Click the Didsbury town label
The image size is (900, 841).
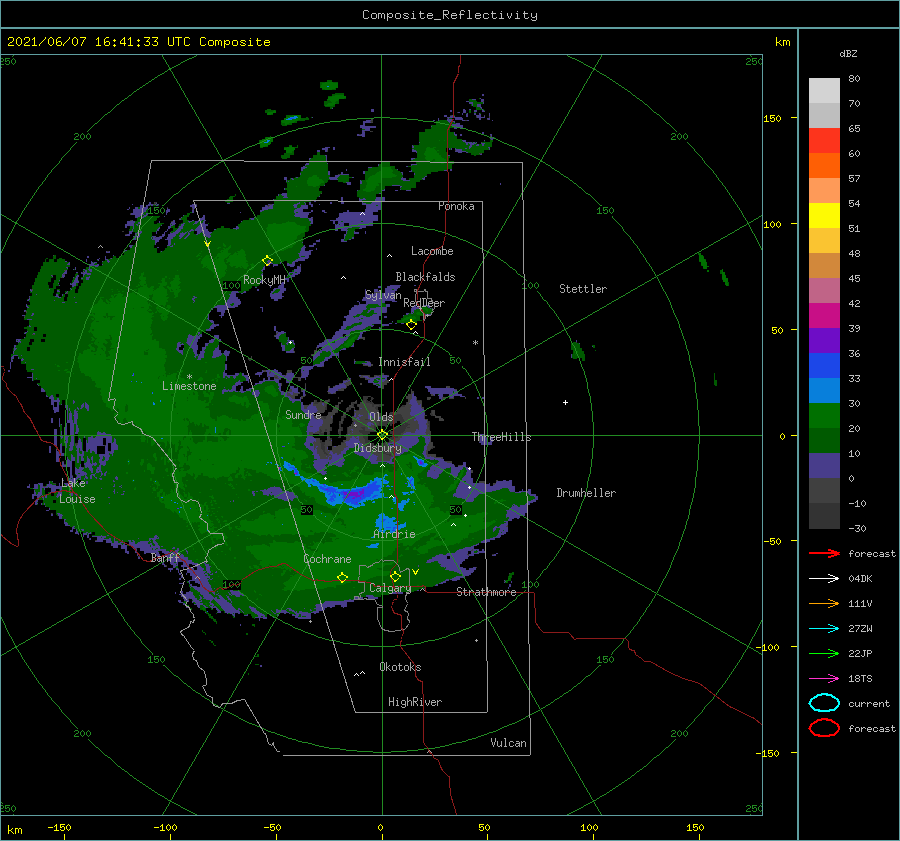(377, 448)
